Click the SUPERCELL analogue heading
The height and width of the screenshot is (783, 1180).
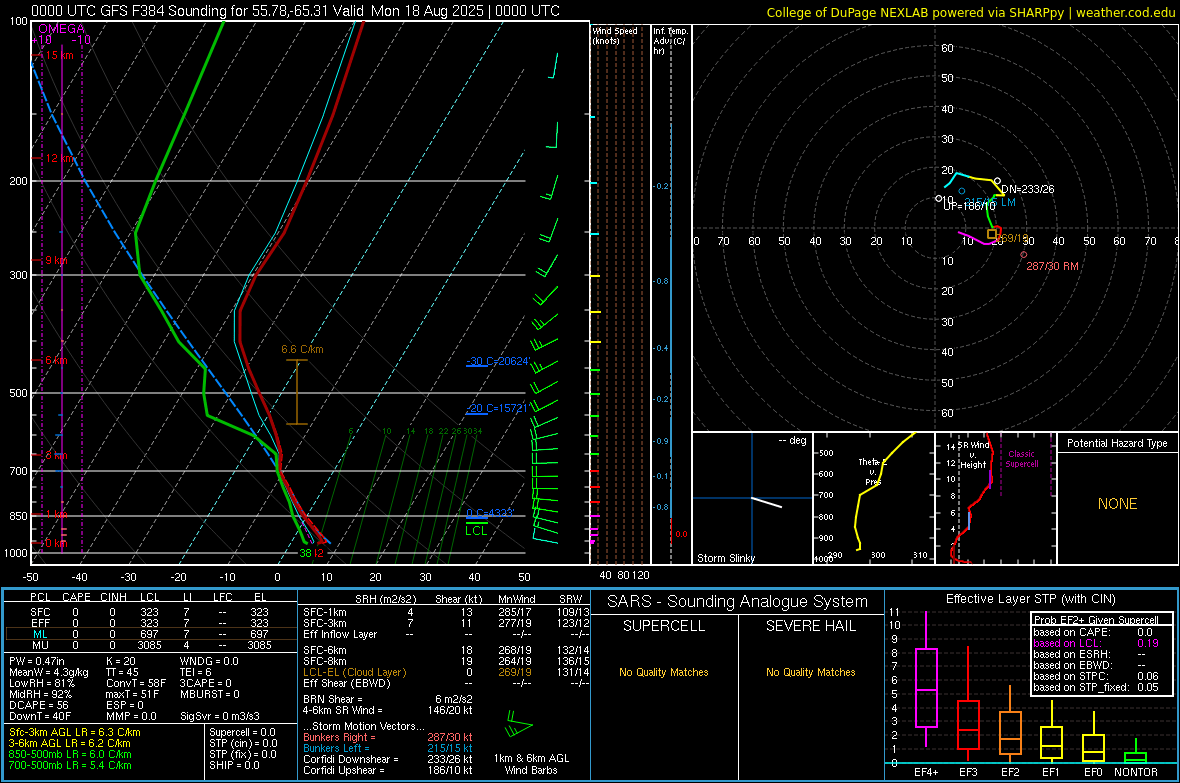click(664, 626)
